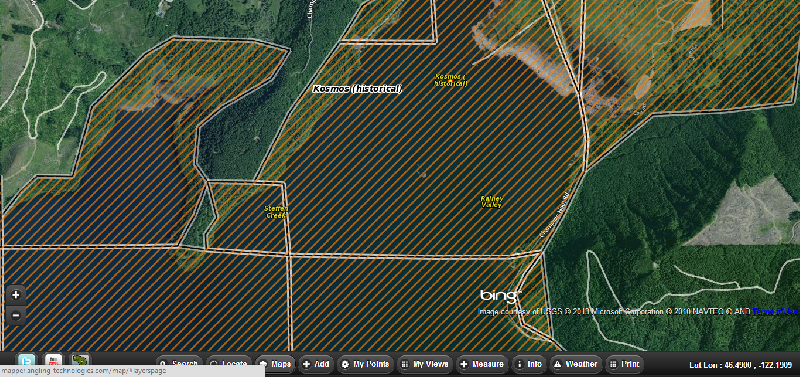This screenshot has height=377, width=800.
Task: Select the Measure tool
Action: tap(482, 364)
